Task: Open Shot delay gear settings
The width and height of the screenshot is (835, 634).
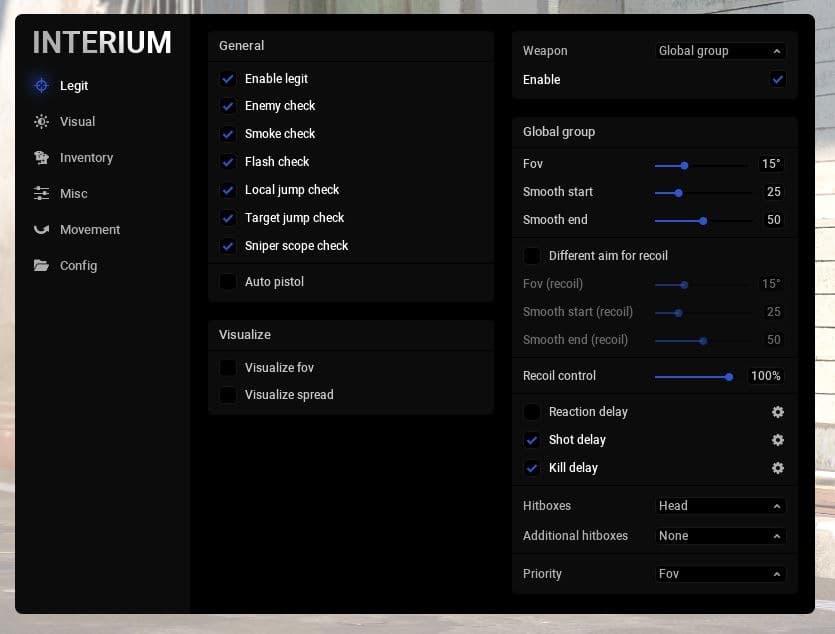Action: [778, 440]
